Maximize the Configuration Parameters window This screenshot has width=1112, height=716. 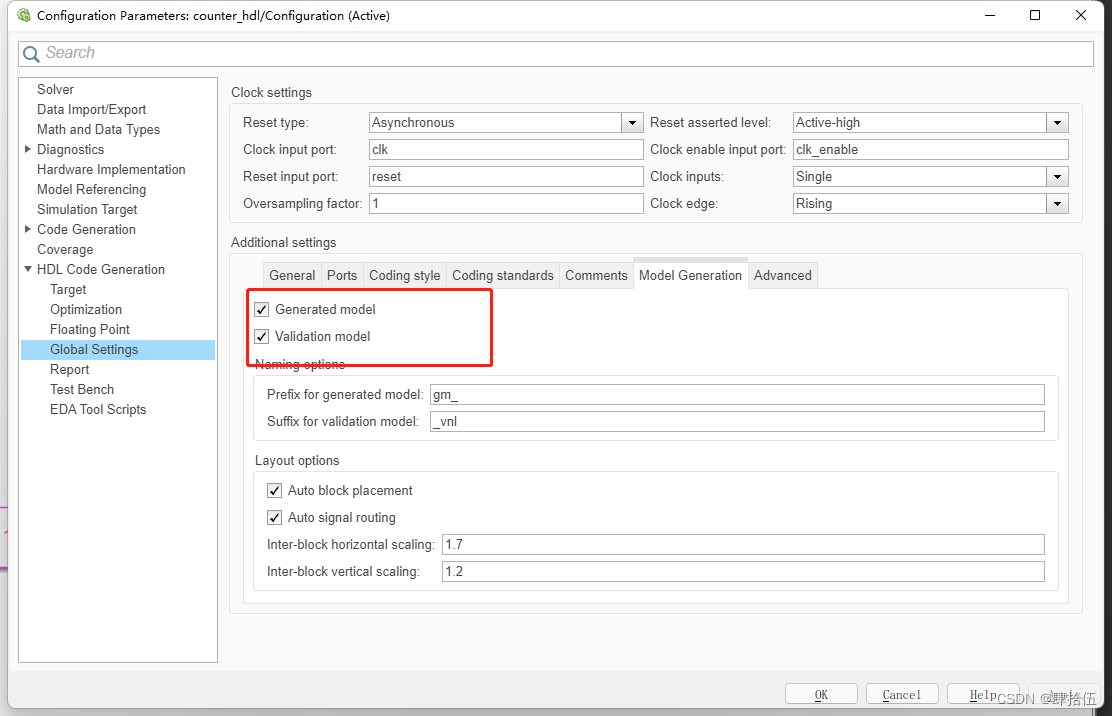point(1035,15)
